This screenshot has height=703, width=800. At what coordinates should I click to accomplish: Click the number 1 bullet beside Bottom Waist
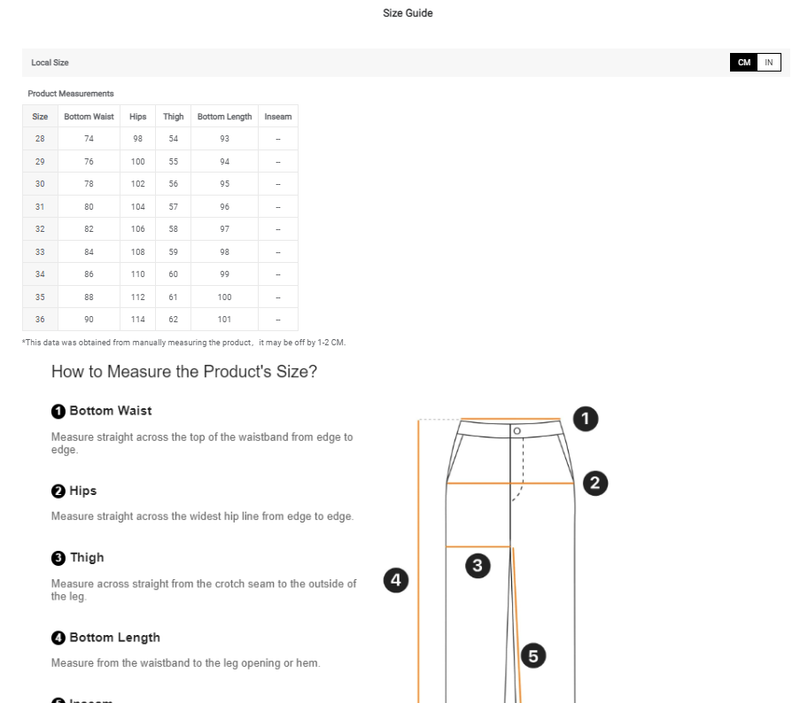click(58, 411)
